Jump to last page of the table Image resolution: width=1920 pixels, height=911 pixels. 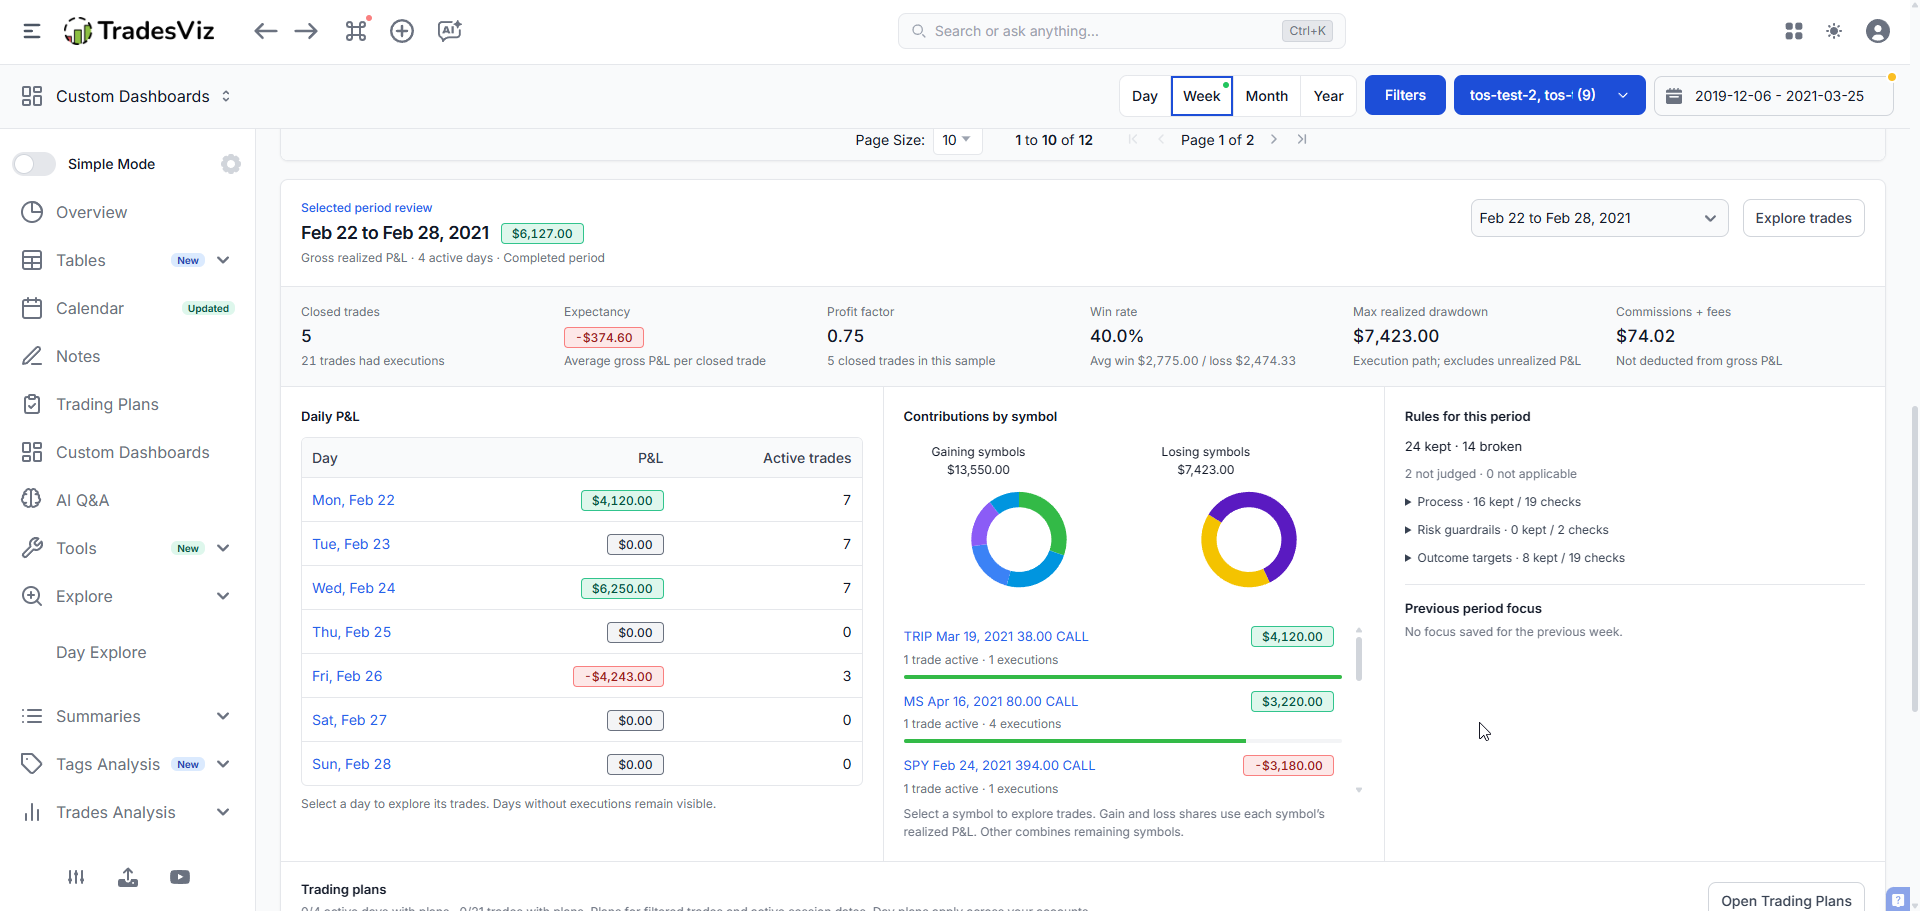(x=1302, y=140)
